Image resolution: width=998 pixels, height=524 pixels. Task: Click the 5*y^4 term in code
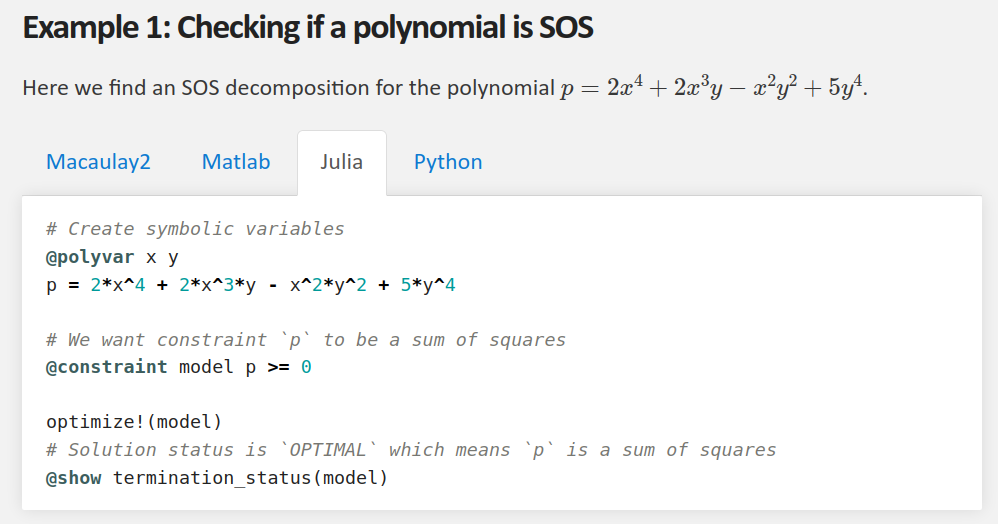tap(428, 285)
